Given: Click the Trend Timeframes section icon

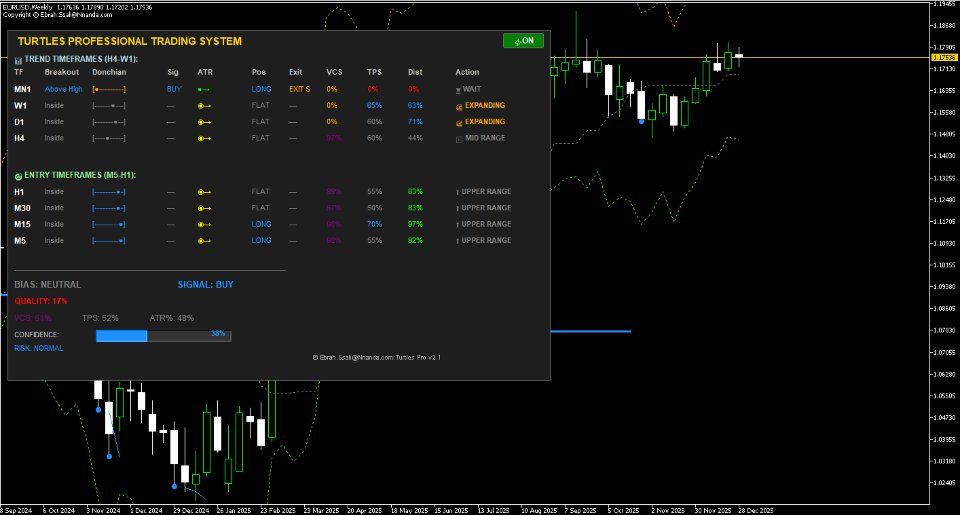Looking at the screenshot, I should tap(18, 60).
